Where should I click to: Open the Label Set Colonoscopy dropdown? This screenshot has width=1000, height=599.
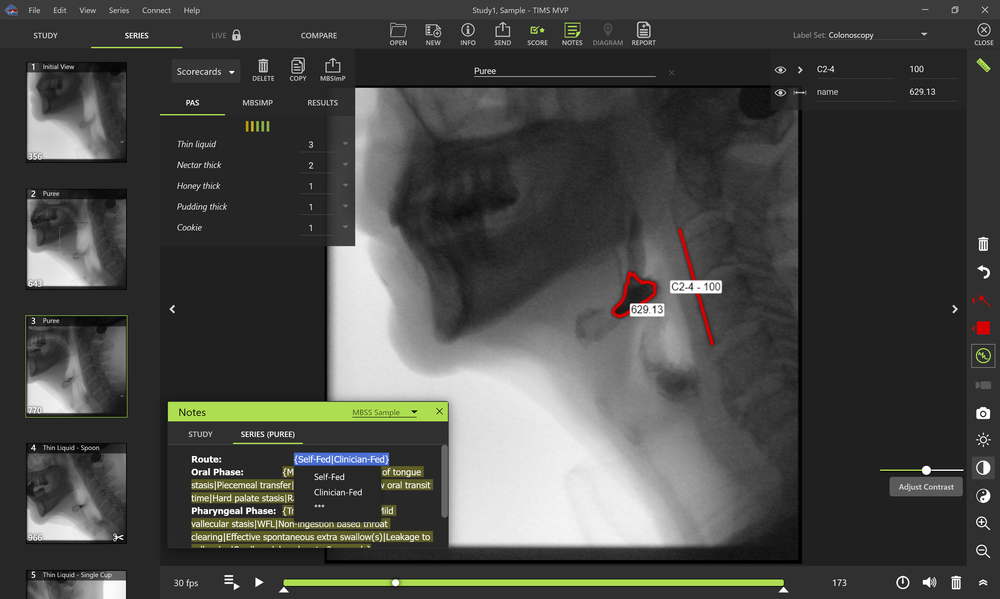(922, 33)
